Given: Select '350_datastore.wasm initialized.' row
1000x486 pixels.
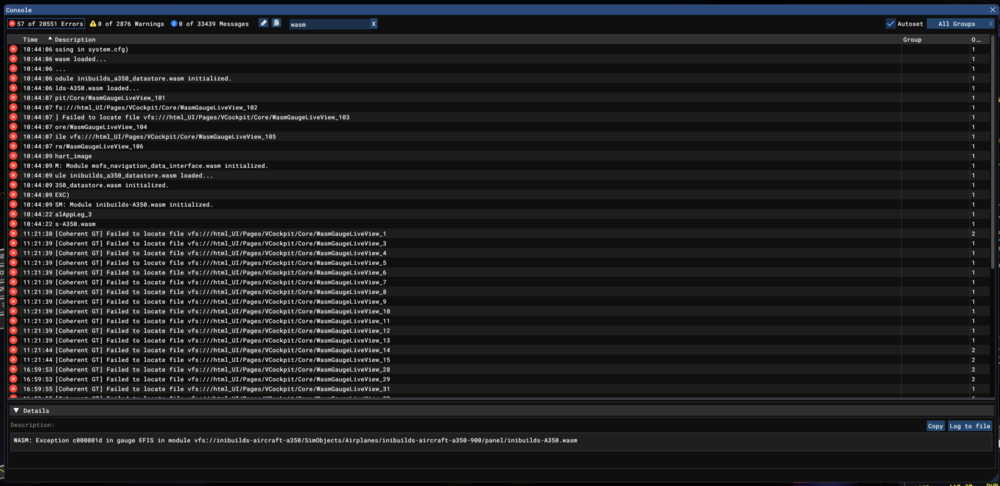Looking at the screenshot, I should (497, 186).
